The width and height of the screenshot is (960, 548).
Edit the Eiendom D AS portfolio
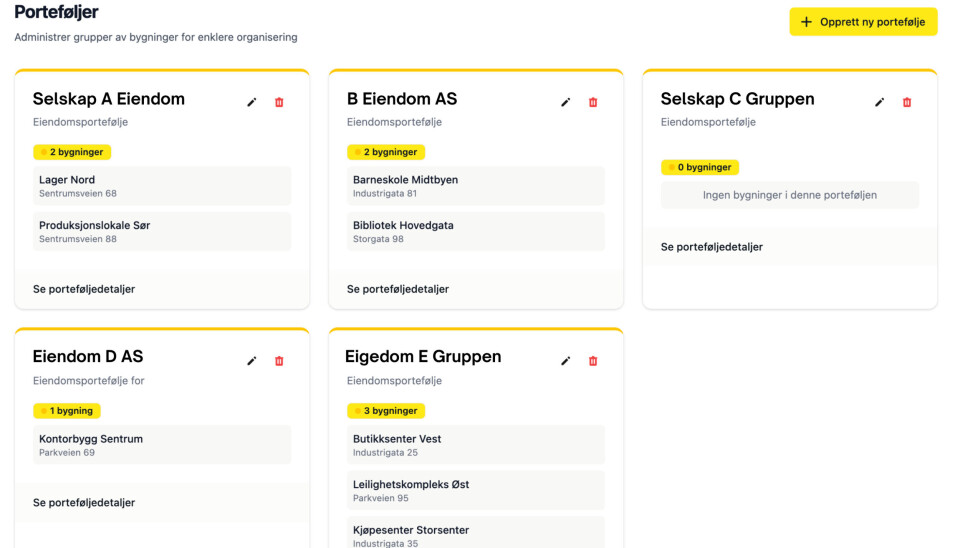pyautogui.click(x=252, y=361)
